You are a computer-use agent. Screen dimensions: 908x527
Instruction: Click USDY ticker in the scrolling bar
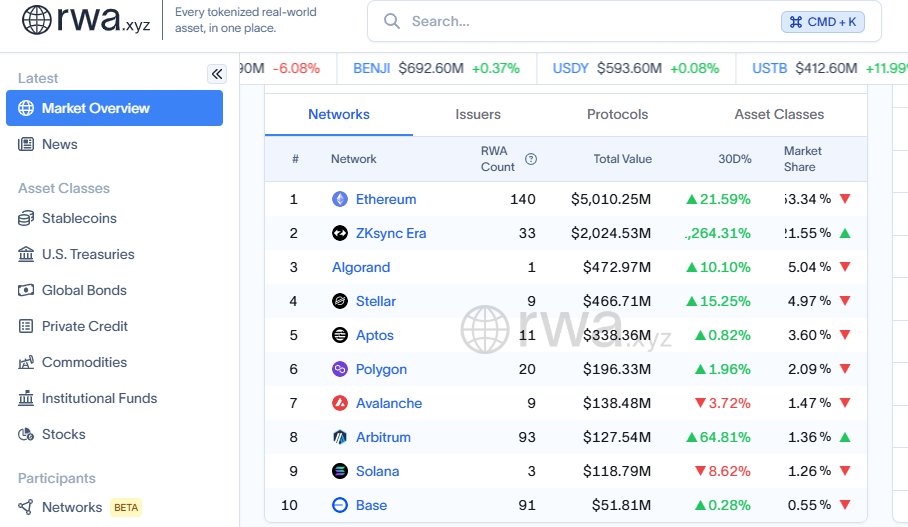570,68
